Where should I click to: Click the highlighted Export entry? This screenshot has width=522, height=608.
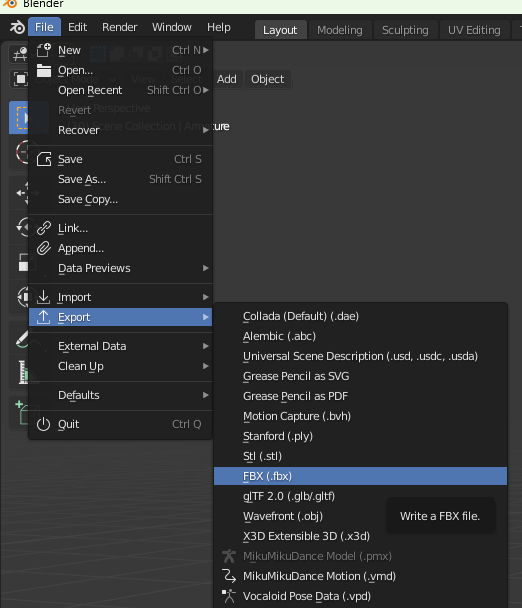[121, 317]
